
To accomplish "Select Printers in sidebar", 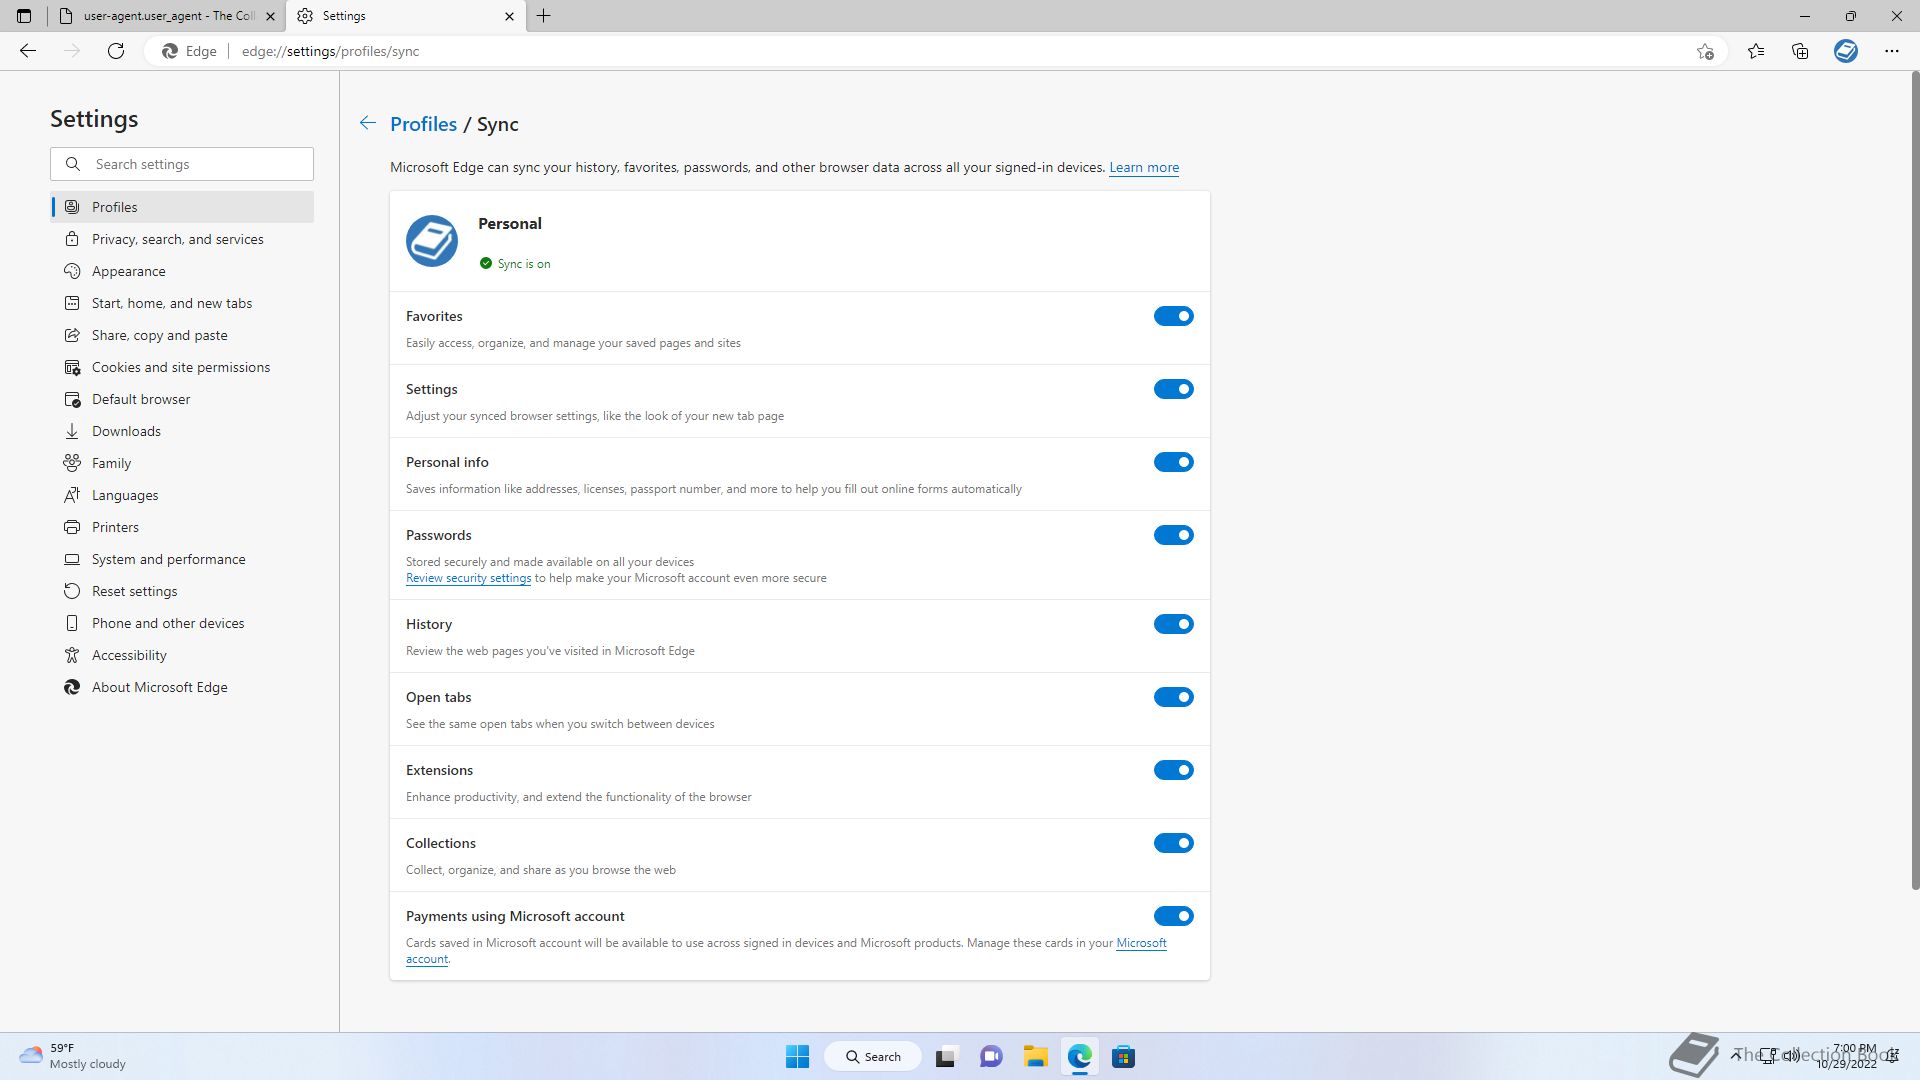I will tap(182, 527).
